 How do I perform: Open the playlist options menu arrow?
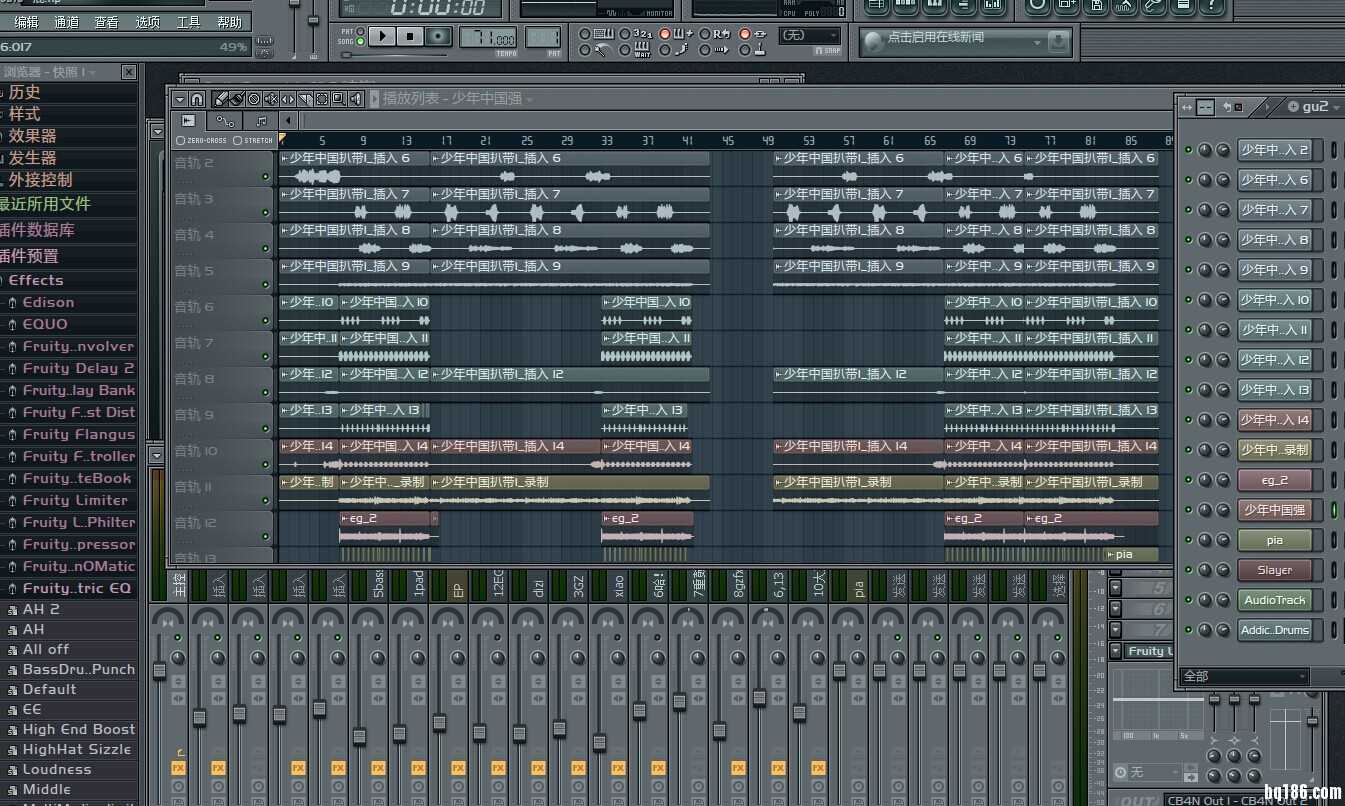pos(180,99)
